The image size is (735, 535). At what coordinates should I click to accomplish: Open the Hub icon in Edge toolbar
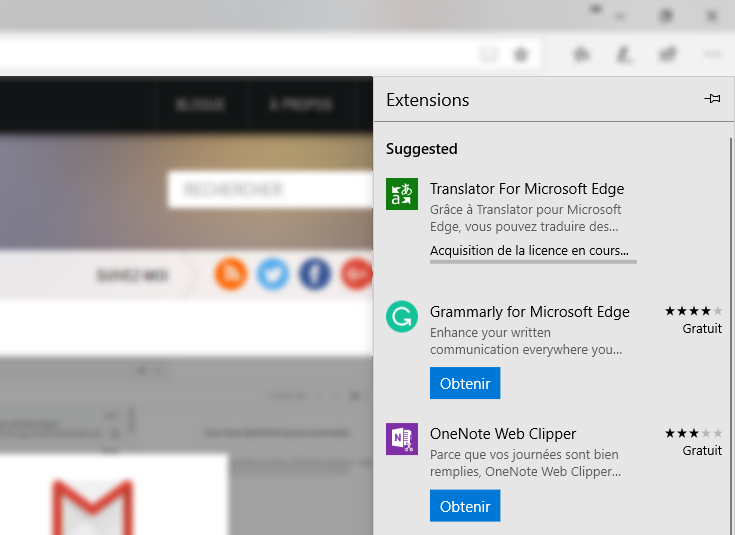[x=581, y=55]
